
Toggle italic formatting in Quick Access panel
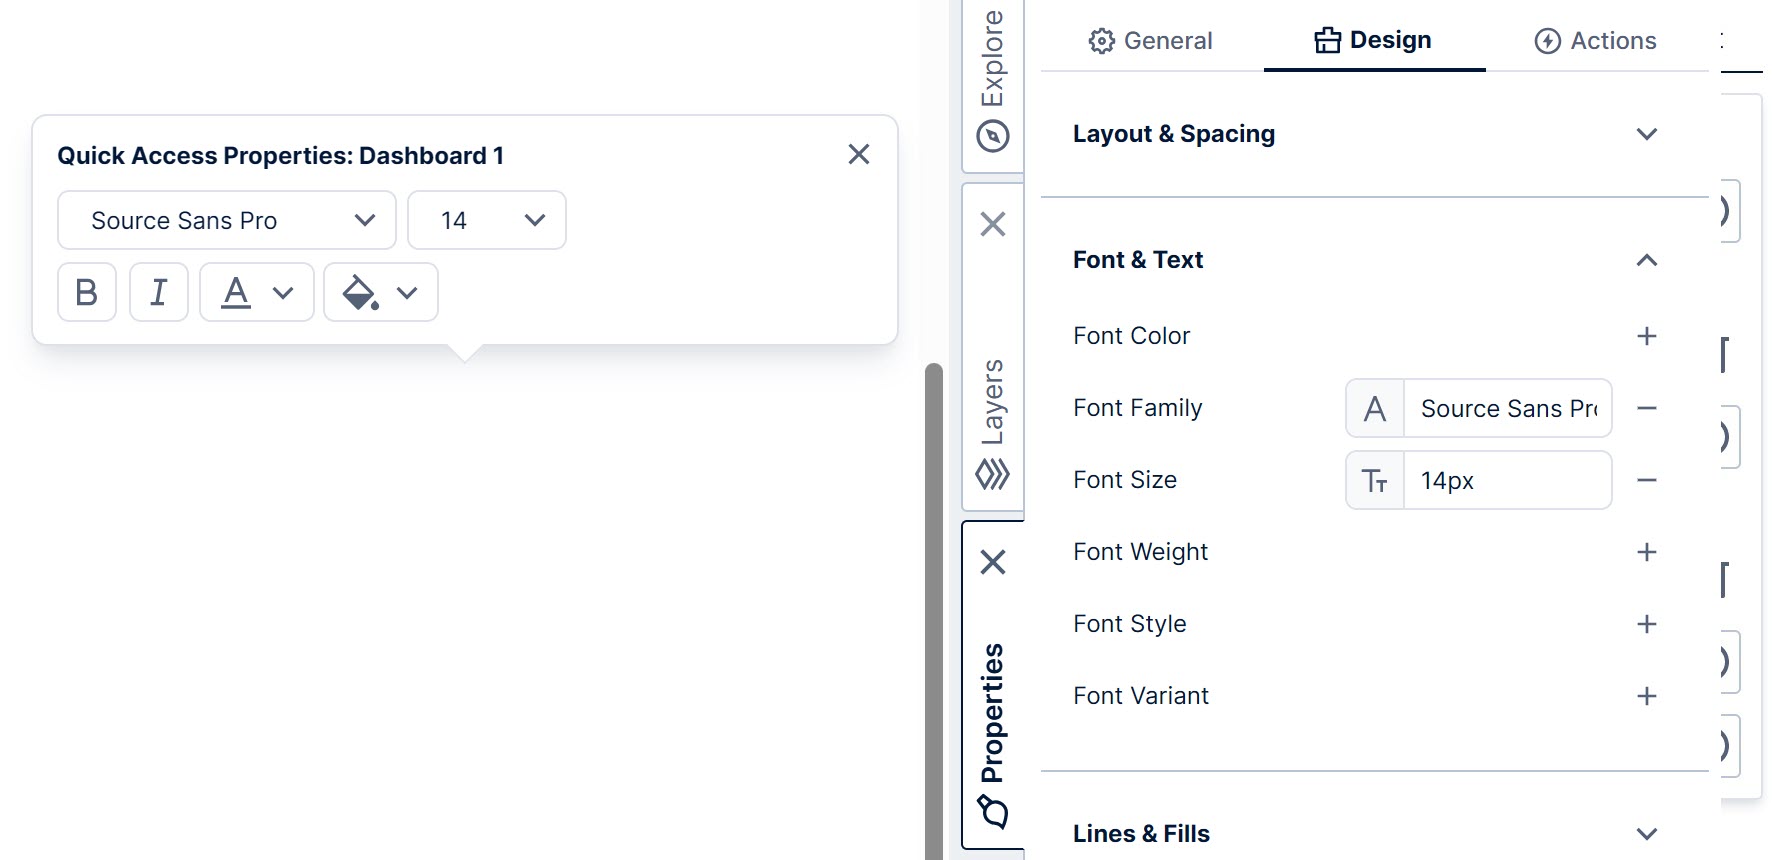(x=158, y=292)
